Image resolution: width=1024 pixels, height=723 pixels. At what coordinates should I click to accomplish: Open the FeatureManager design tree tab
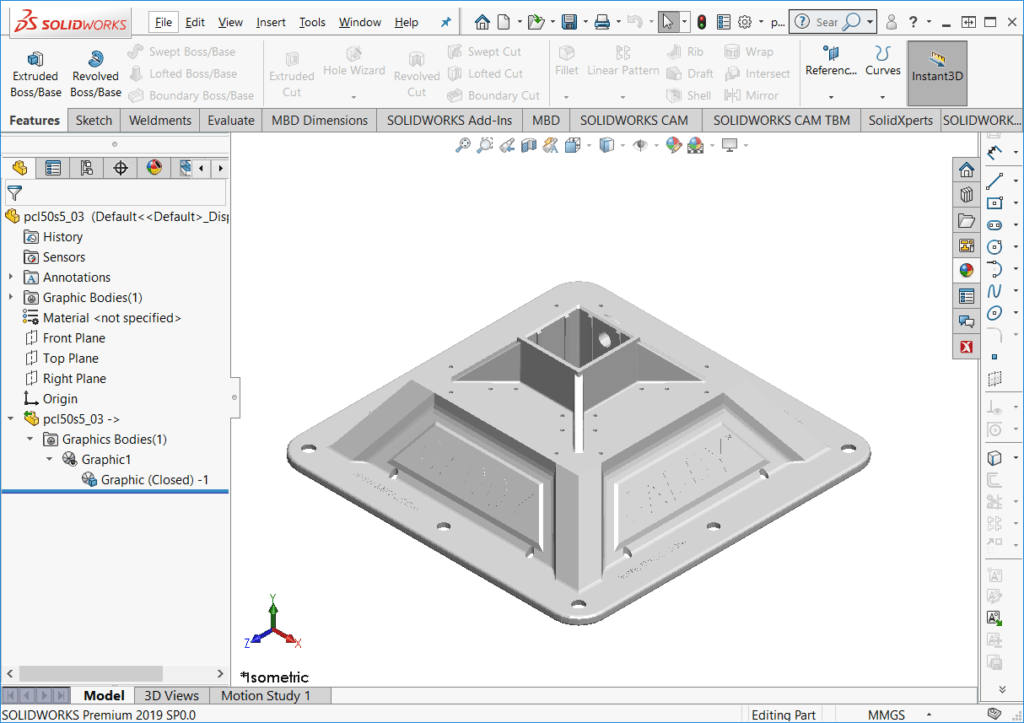tap(20, 168)
